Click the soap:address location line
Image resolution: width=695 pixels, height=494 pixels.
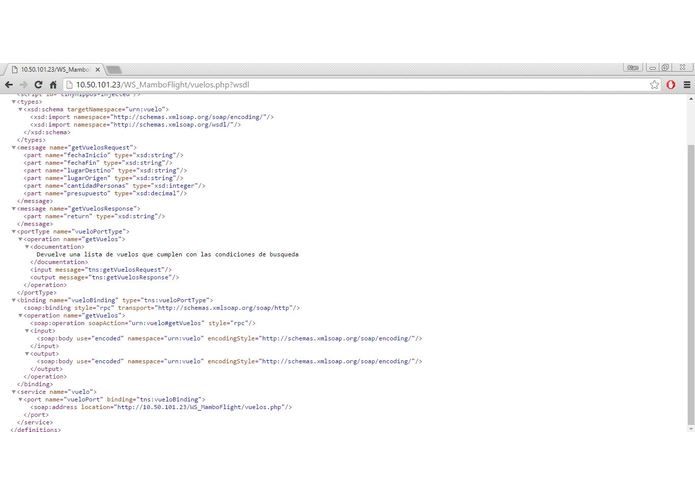(x=161, y=407)
